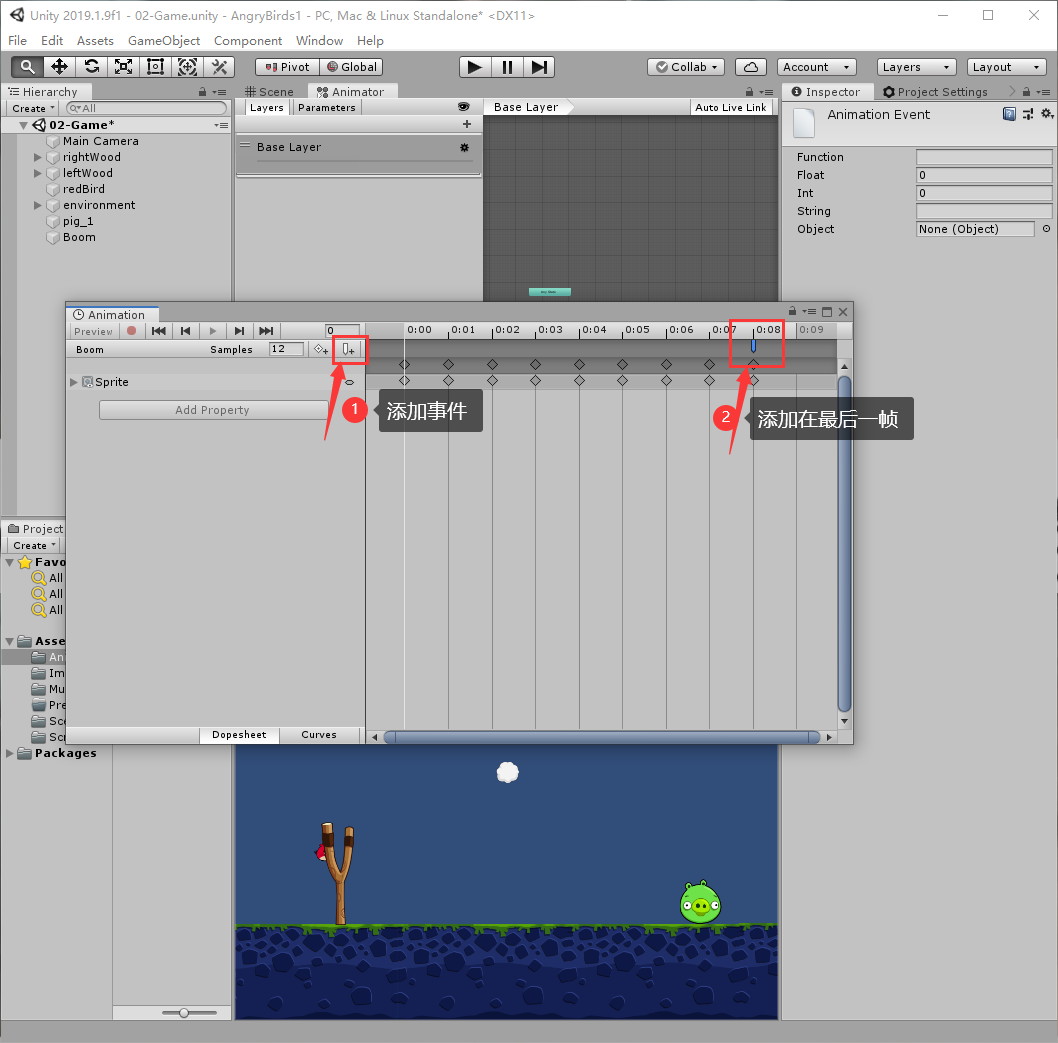Image resolution: width=1058 pixels, height=1043 pixels.
Task: Open the Layout dropdown
Action: pyautogui.click(x=1006, y=67)
